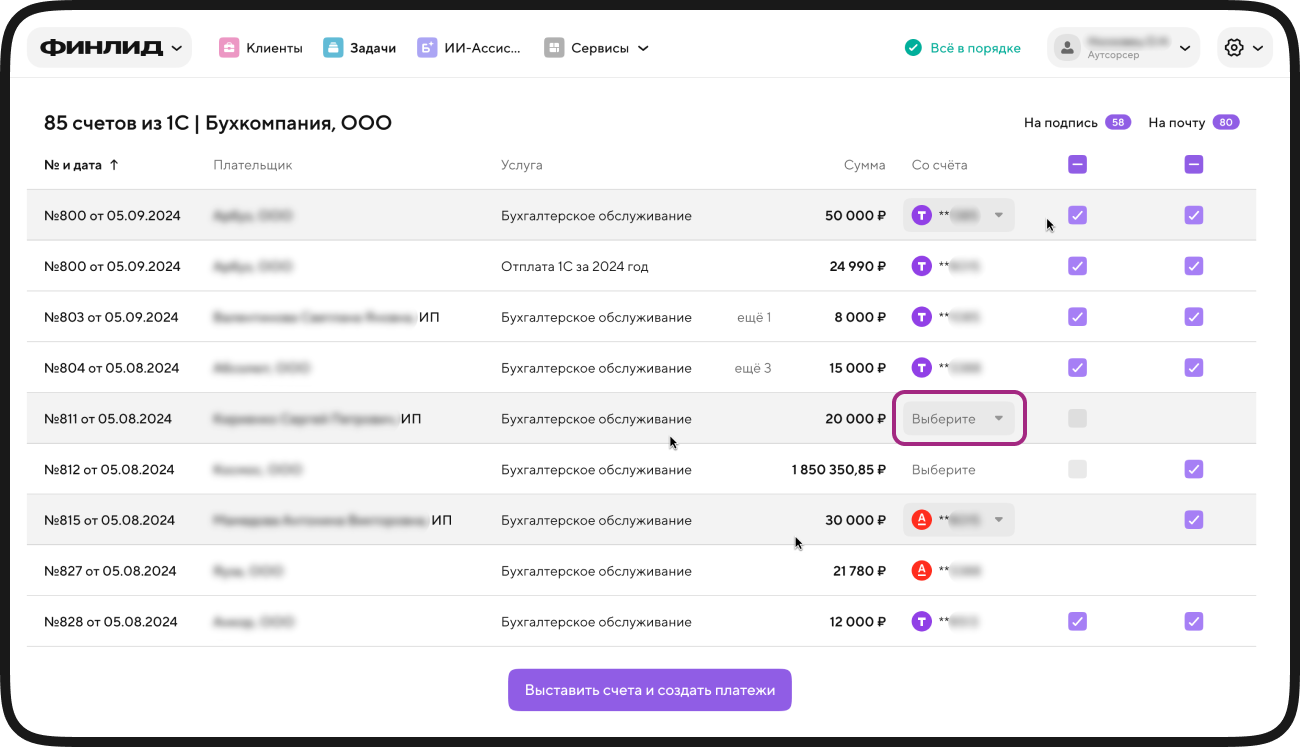
Task: Click 'Выберите' account text for invoice №812
Action: point(943,469)
